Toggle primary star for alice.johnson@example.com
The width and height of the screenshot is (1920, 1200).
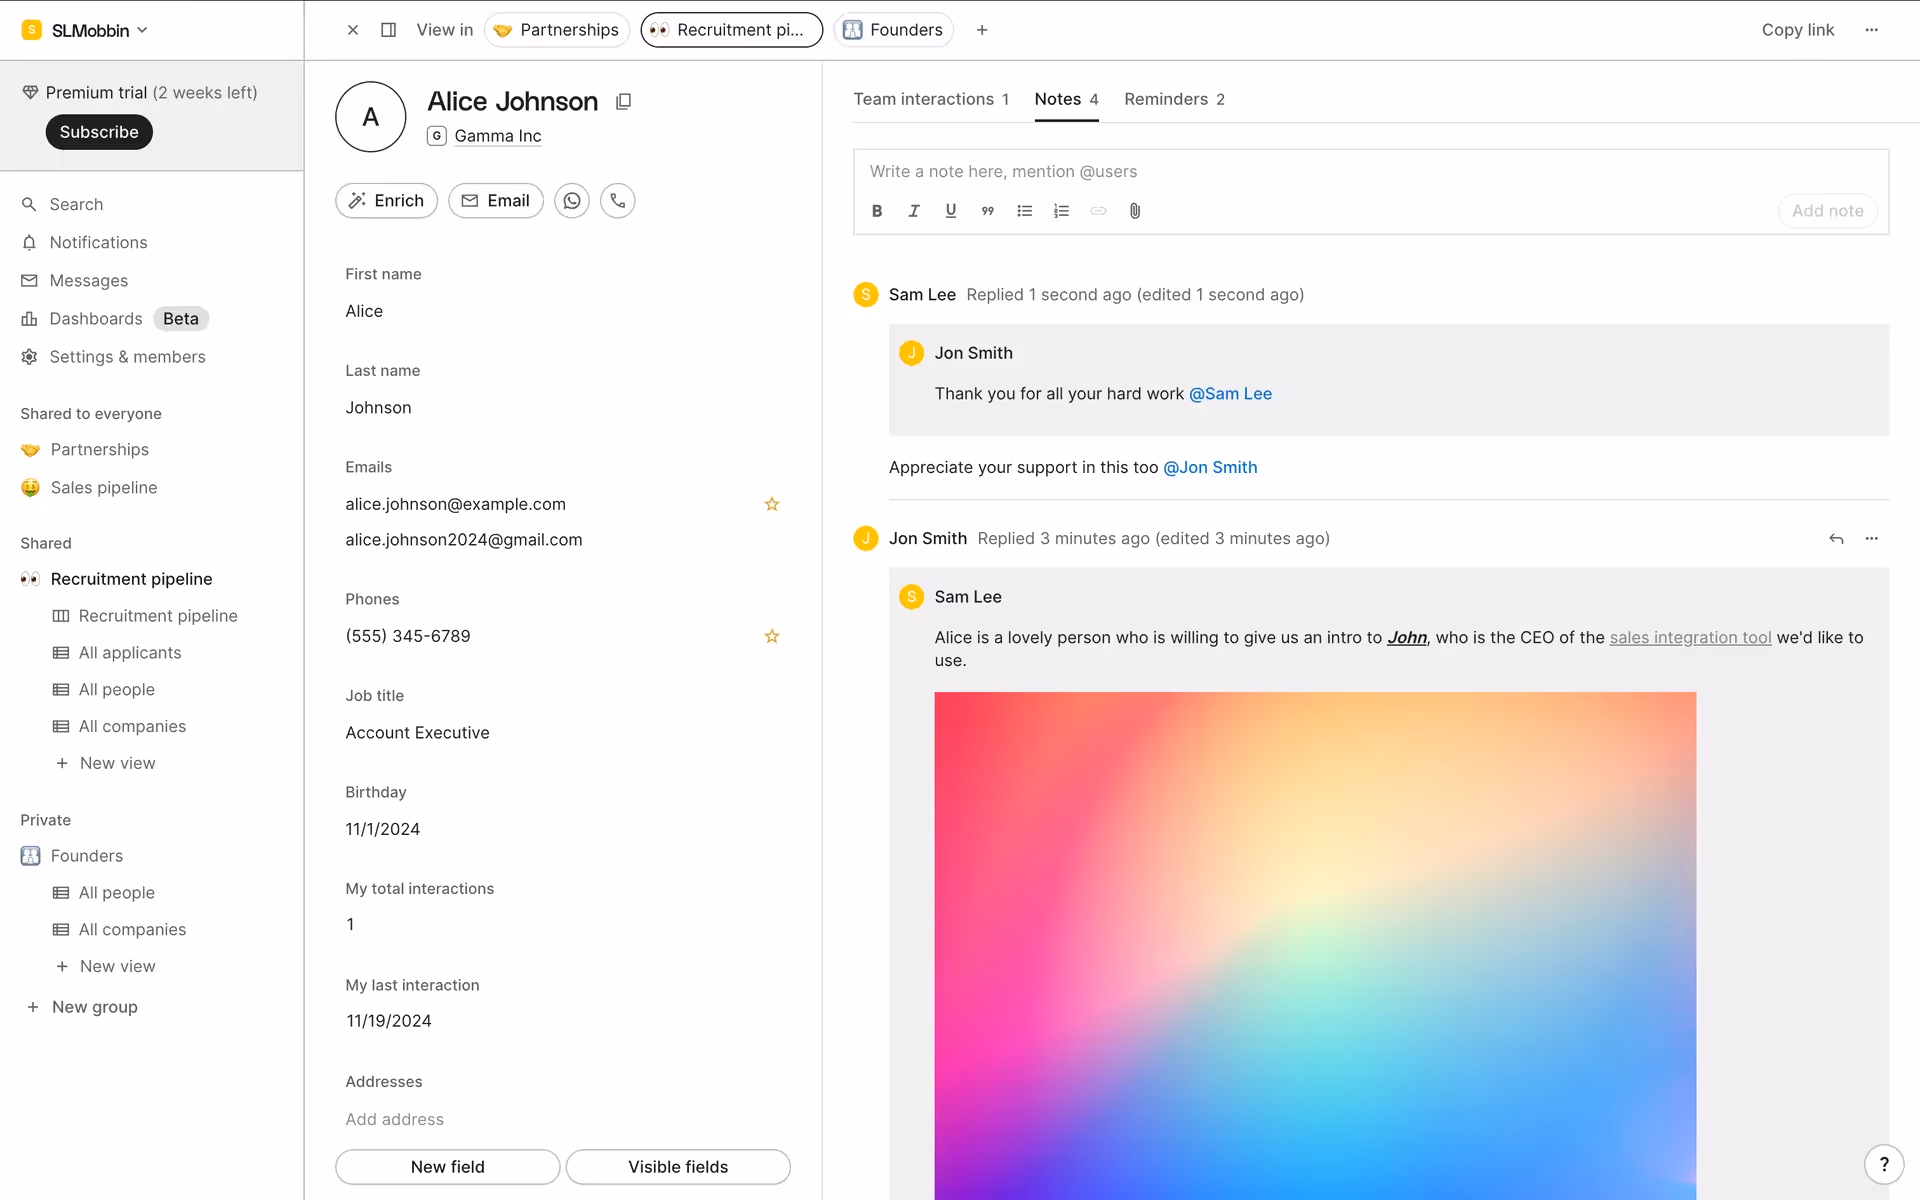[772, 504]
